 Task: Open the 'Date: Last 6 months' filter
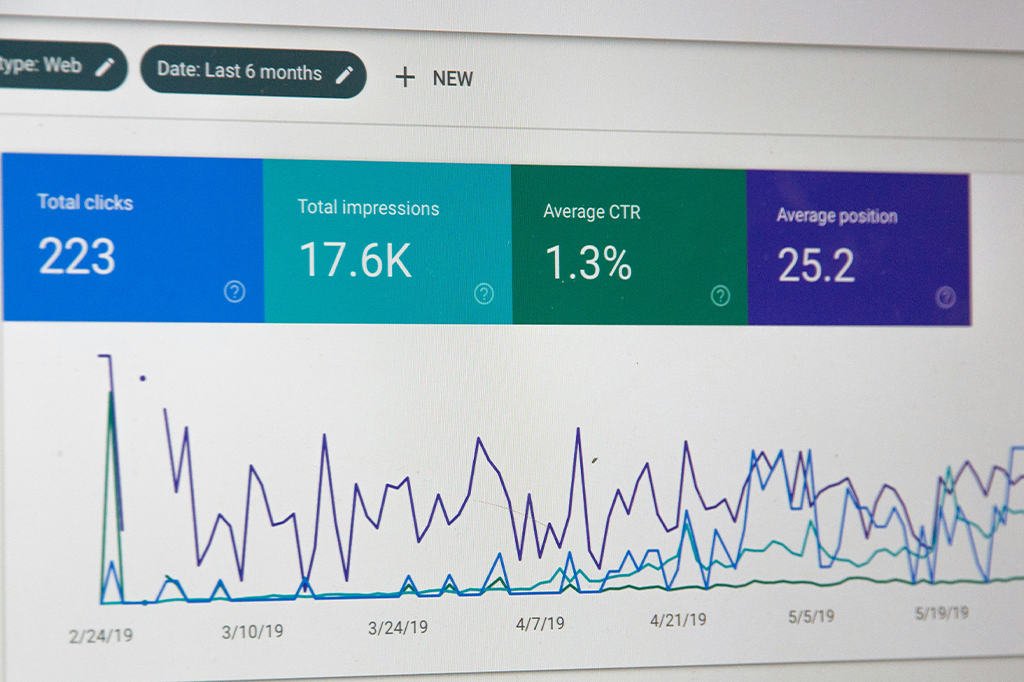tap(239, 73)
